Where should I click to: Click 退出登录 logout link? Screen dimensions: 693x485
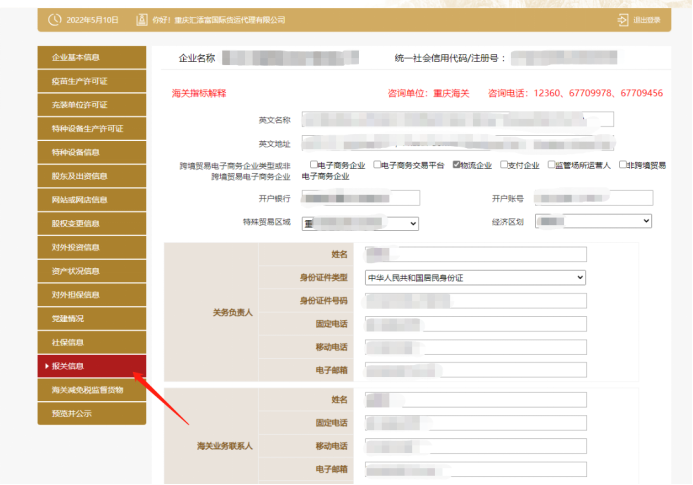pyautogui.click(x=647, y=20)
